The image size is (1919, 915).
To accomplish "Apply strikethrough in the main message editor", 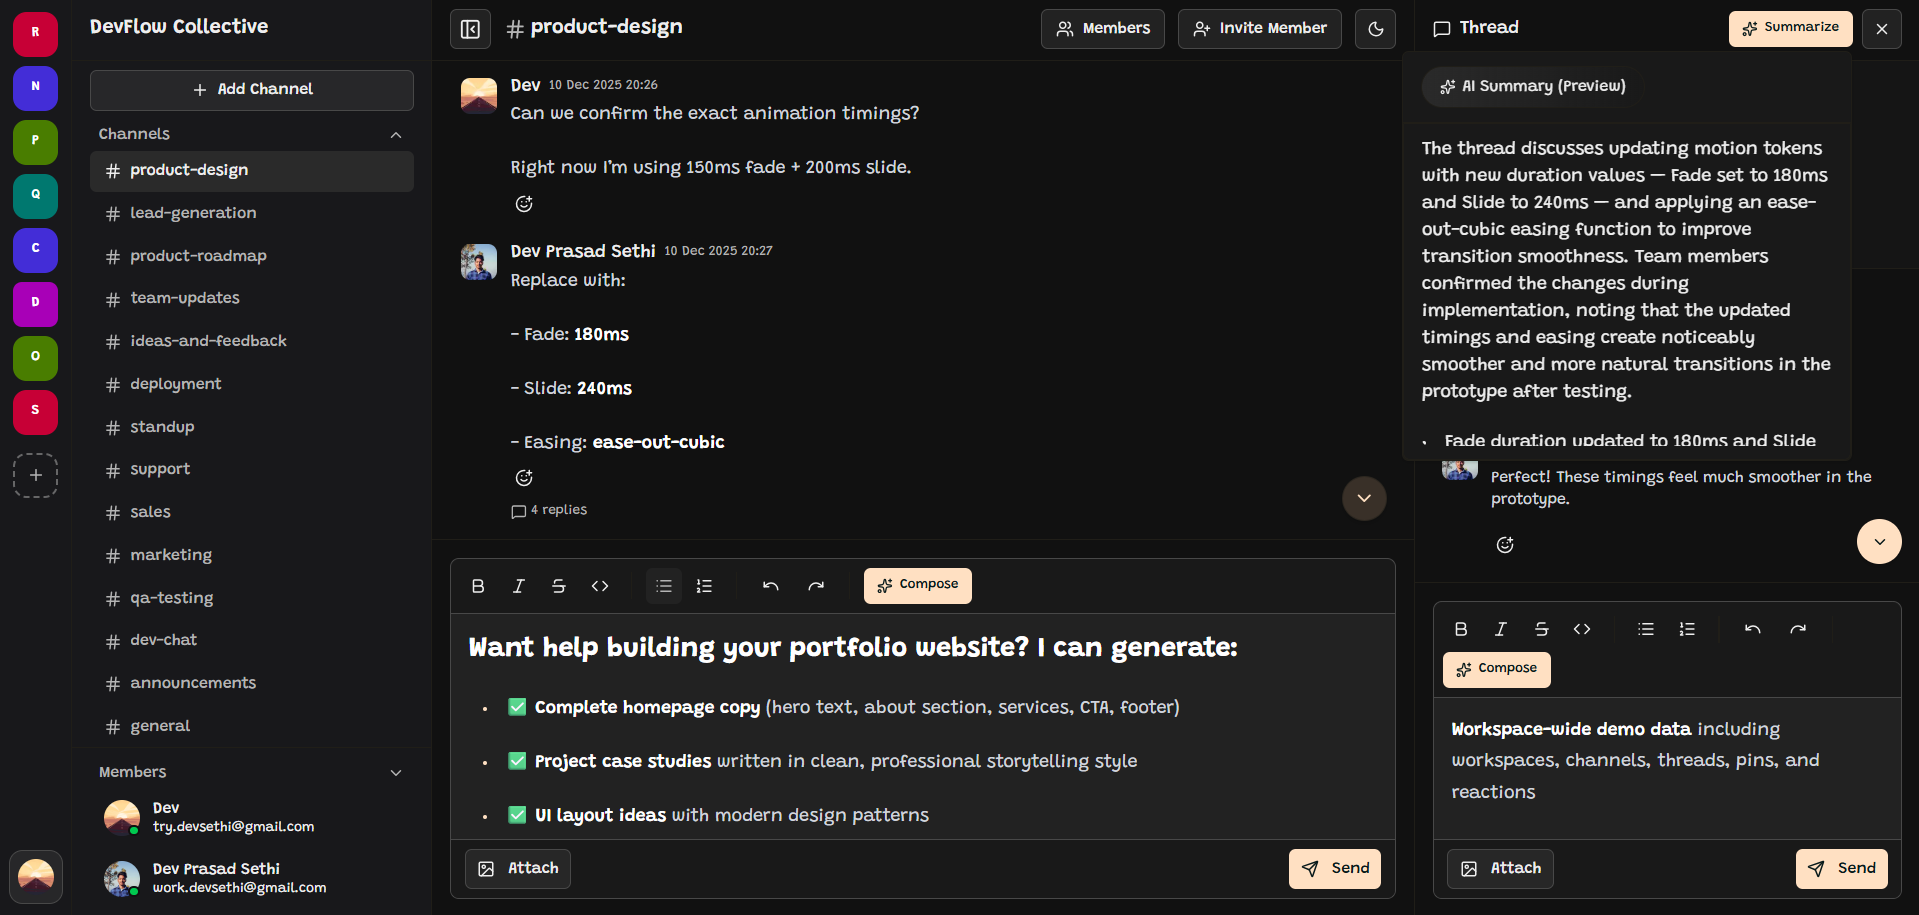I will pyautogui.click(x=559, y=586).
